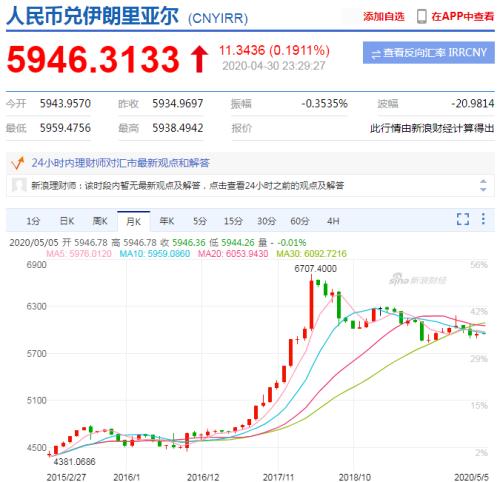Select the 年K chart tab
This screenshot has height=482, width=500.
pyautogui.click(x=167, y=221)
